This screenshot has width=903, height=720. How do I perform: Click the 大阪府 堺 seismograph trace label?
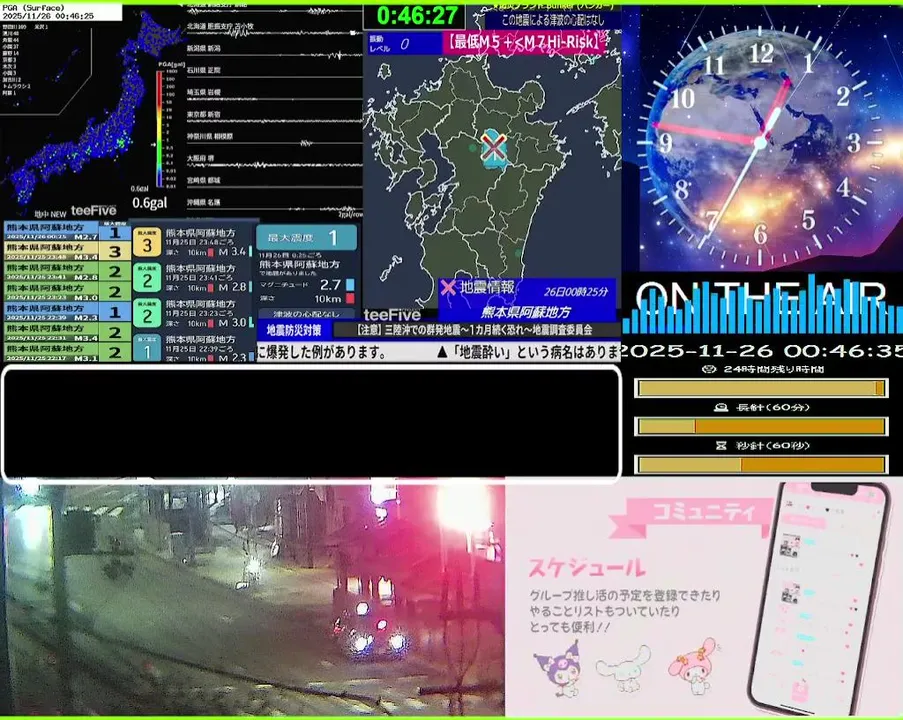point(200,158)
